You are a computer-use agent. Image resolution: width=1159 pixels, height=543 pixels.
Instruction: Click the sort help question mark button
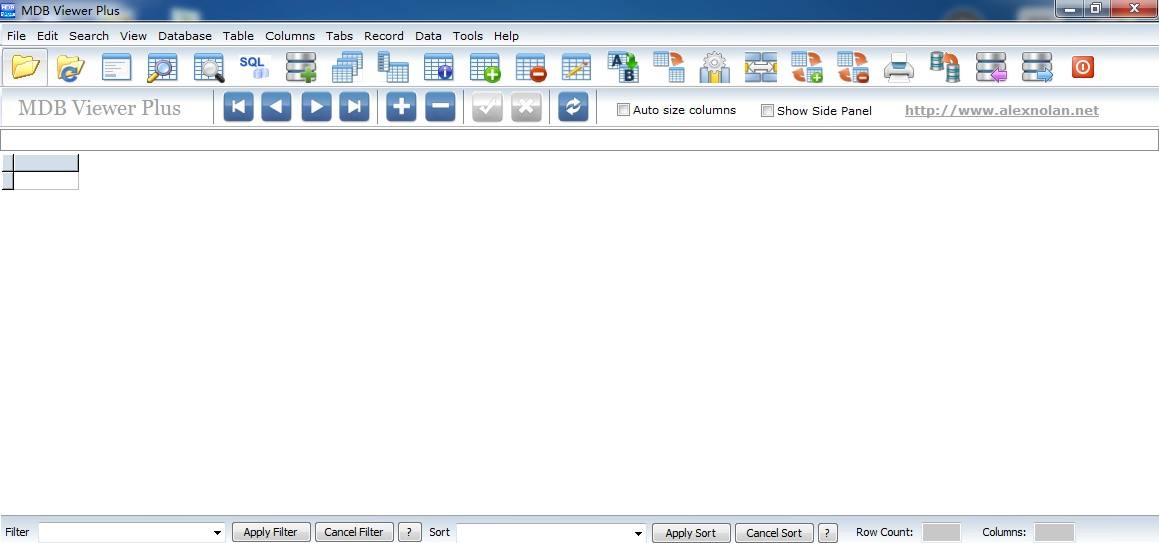click(828, 533)
